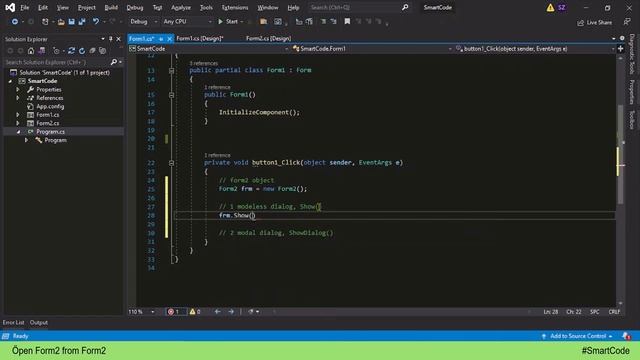Open Solution Explorer window position dropdown
The width and height of the screenshot is (640, 360).
click(x=103, y=39)
